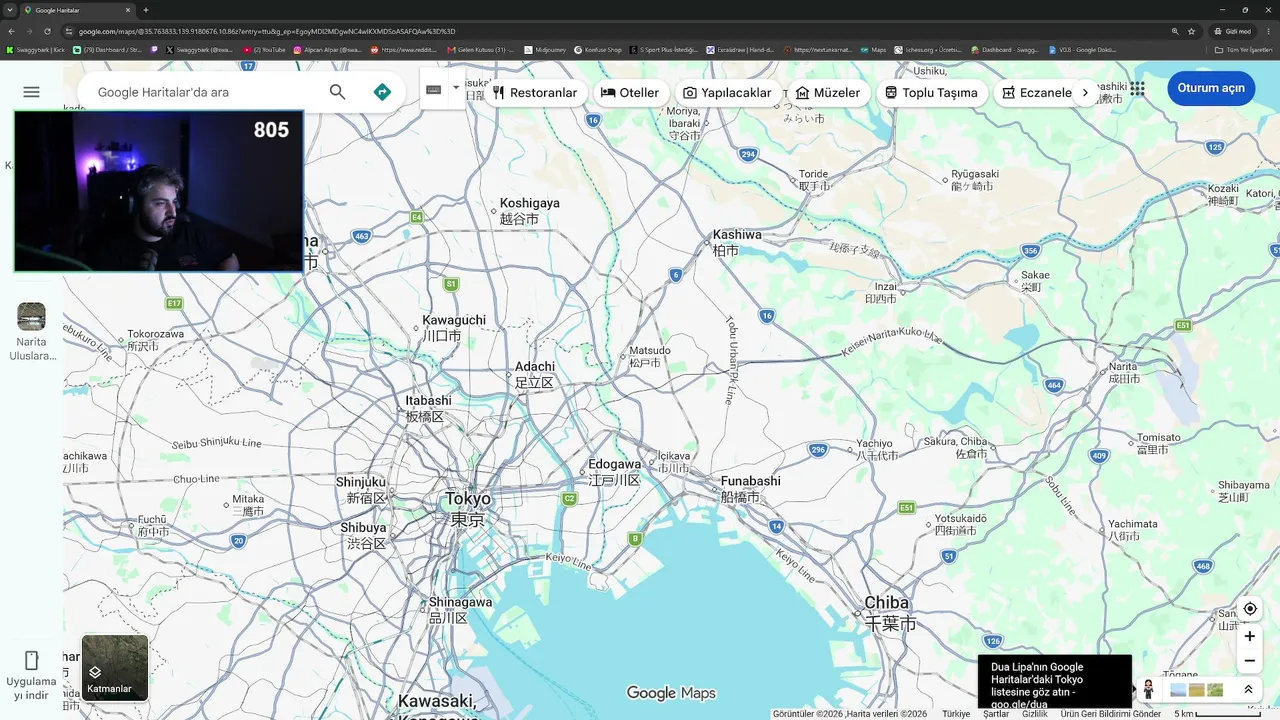
Task: Open the site information icon in address bar
Action: [69, 31]
